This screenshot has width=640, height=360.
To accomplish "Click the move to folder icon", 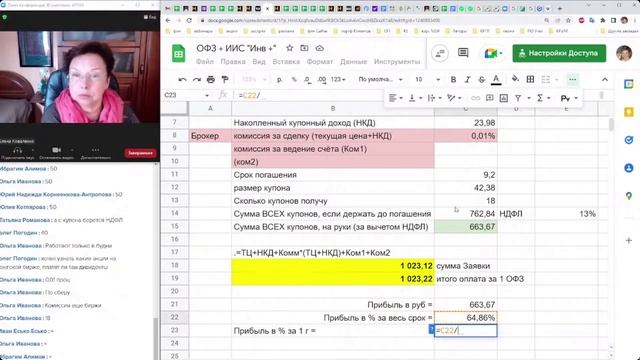I will tap(304, 48).
